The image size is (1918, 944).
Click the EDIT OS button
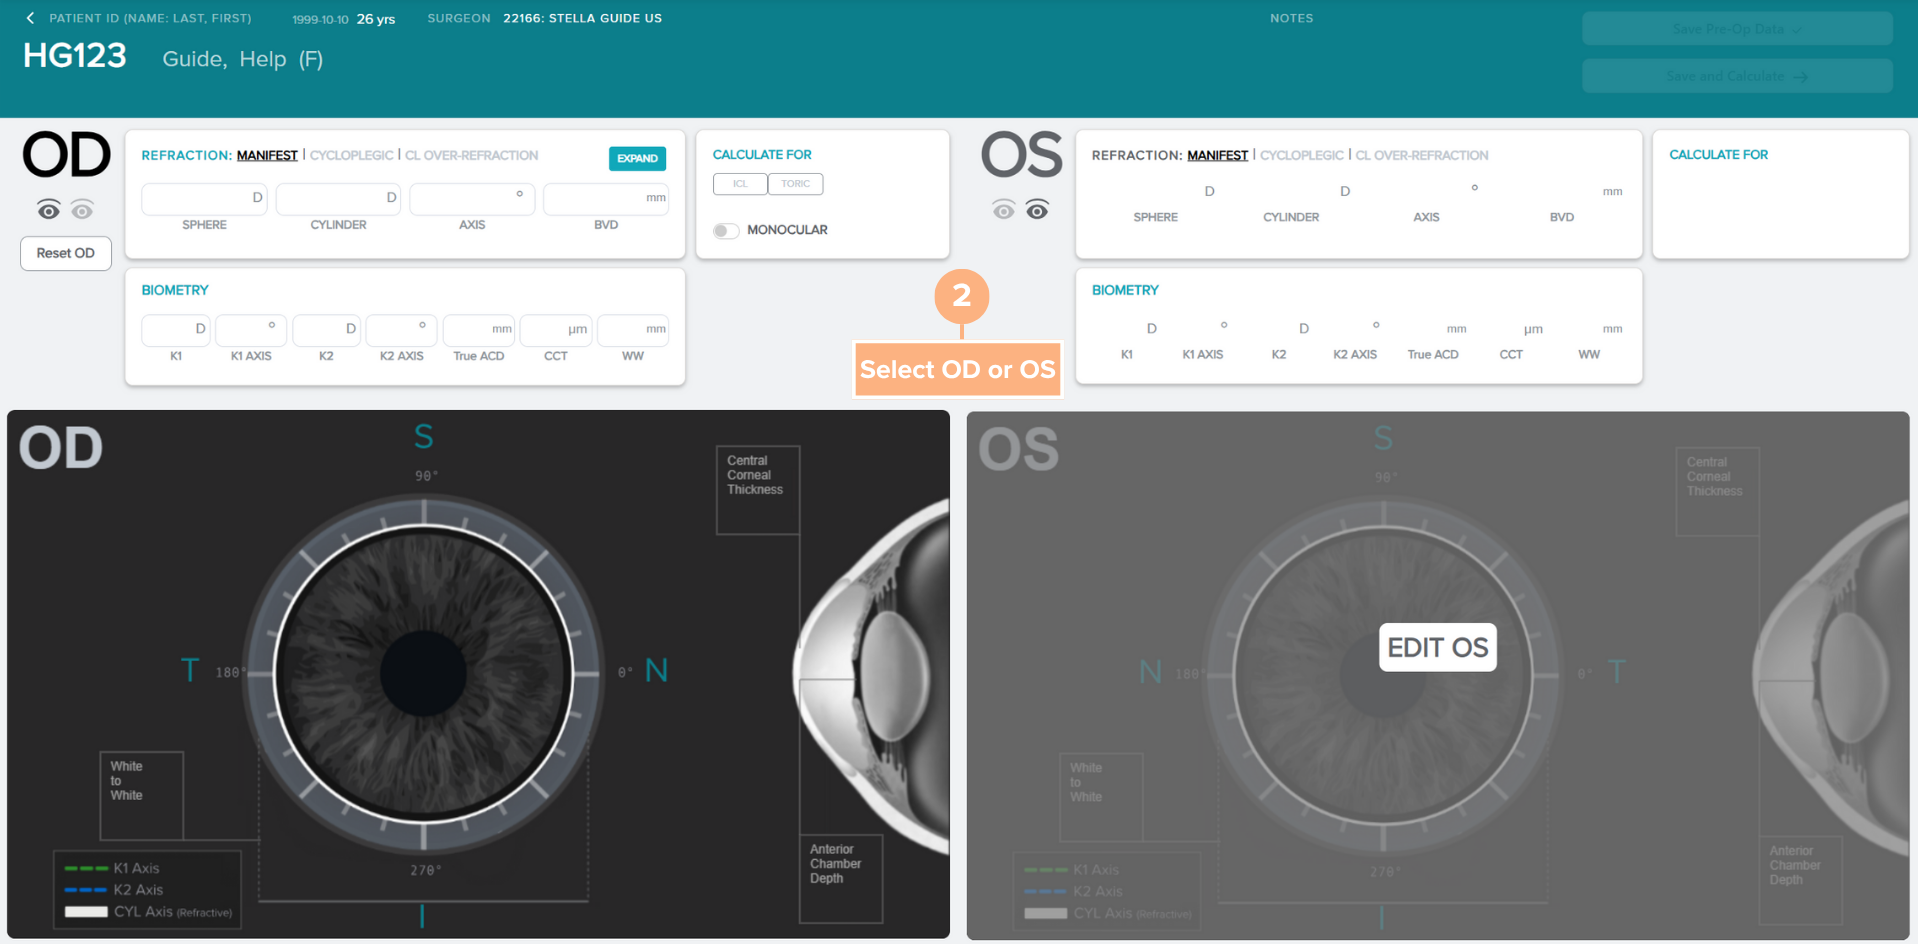pyautogui.click(x=1437, y=648)
